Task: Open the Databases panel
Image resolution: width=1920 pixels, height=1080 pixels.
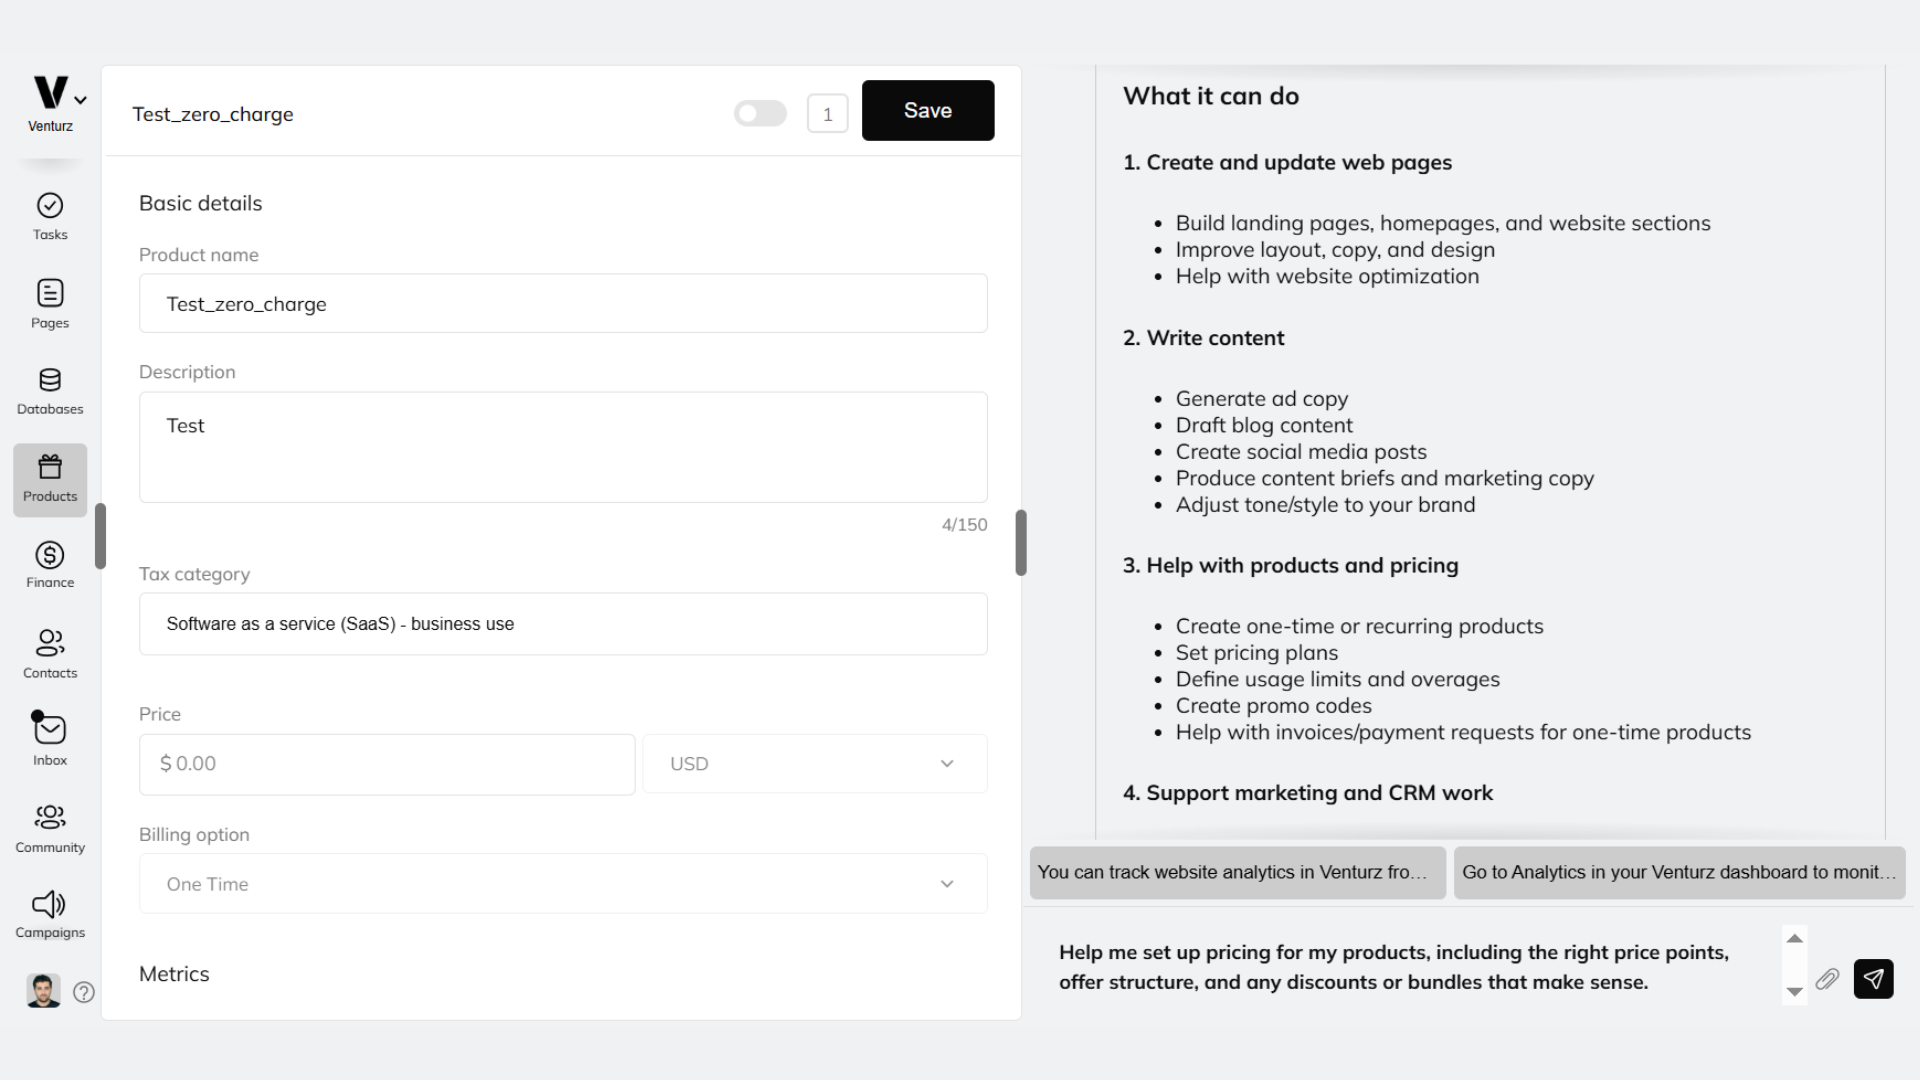Action: pos(49,390)
